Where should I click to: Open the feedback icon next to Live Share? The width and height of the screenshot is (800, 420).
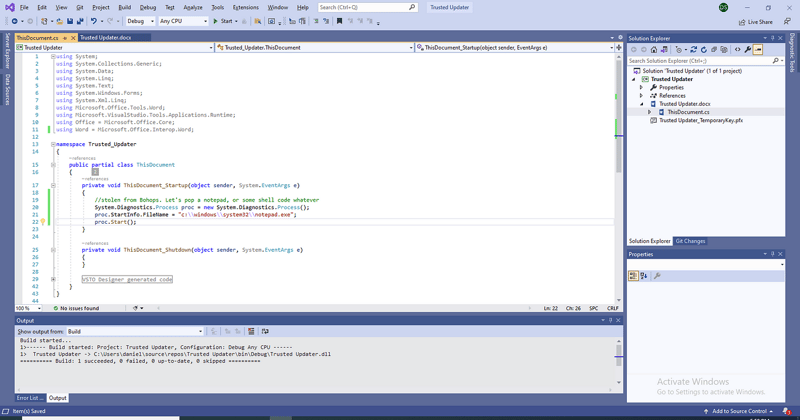[x=787, y=21]
